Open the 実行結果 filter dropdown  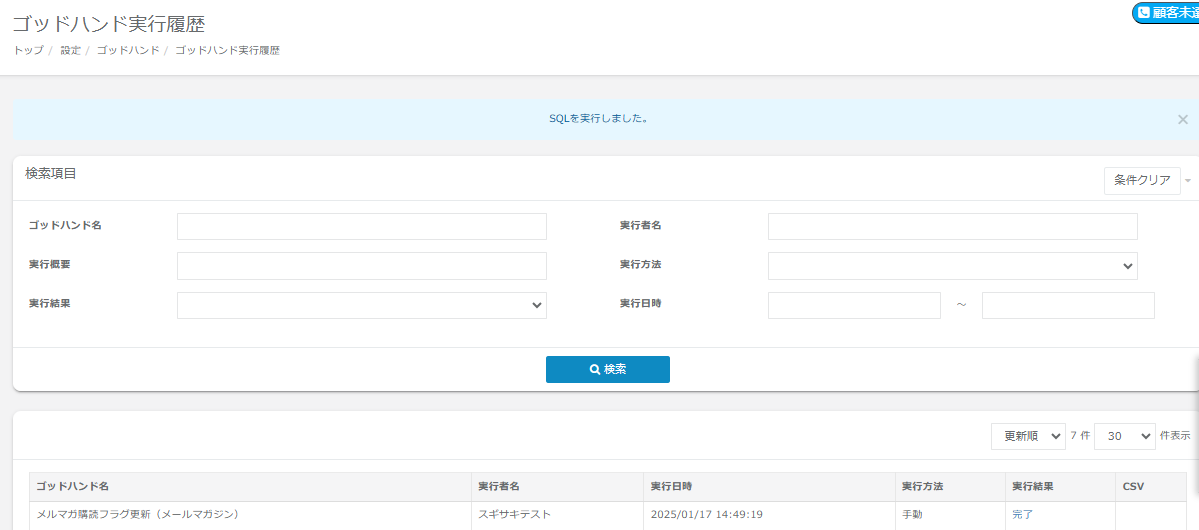(x=361, y=305)
